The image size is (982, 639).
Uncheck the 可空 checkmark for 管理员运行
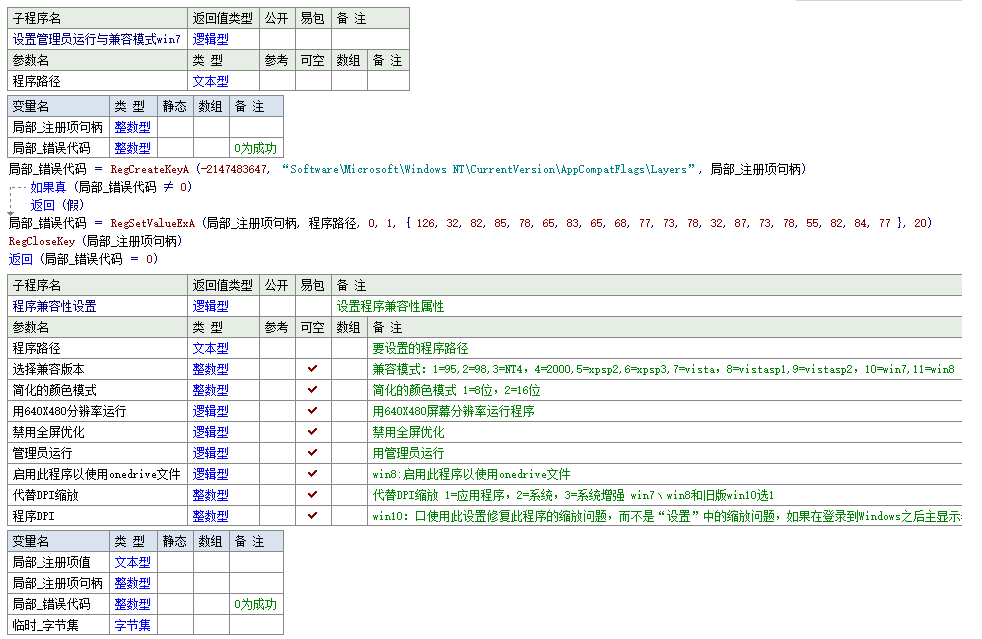tap(313, 453)
